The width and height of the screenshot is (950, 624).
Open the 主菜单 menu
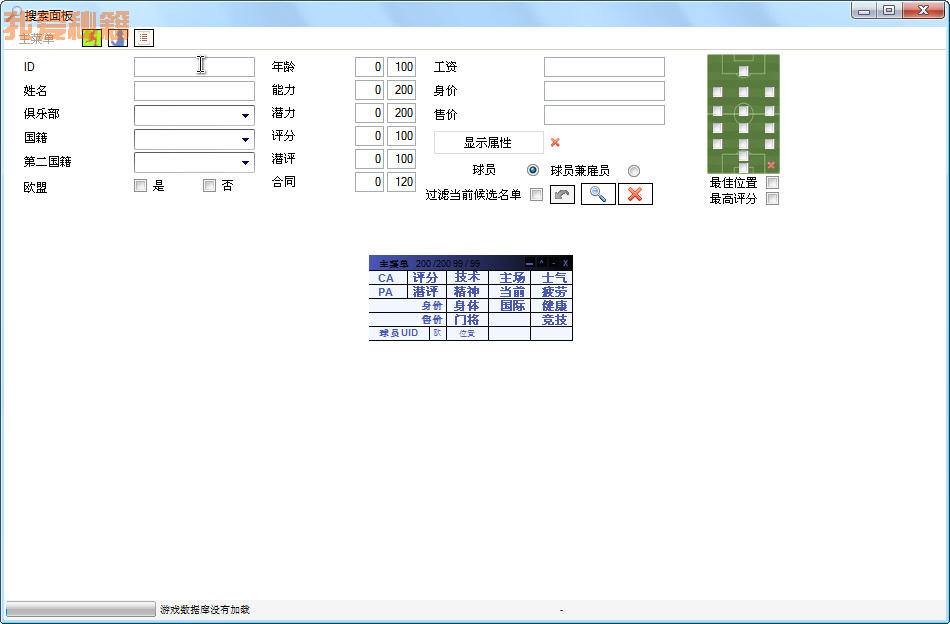tap(37, 39)
